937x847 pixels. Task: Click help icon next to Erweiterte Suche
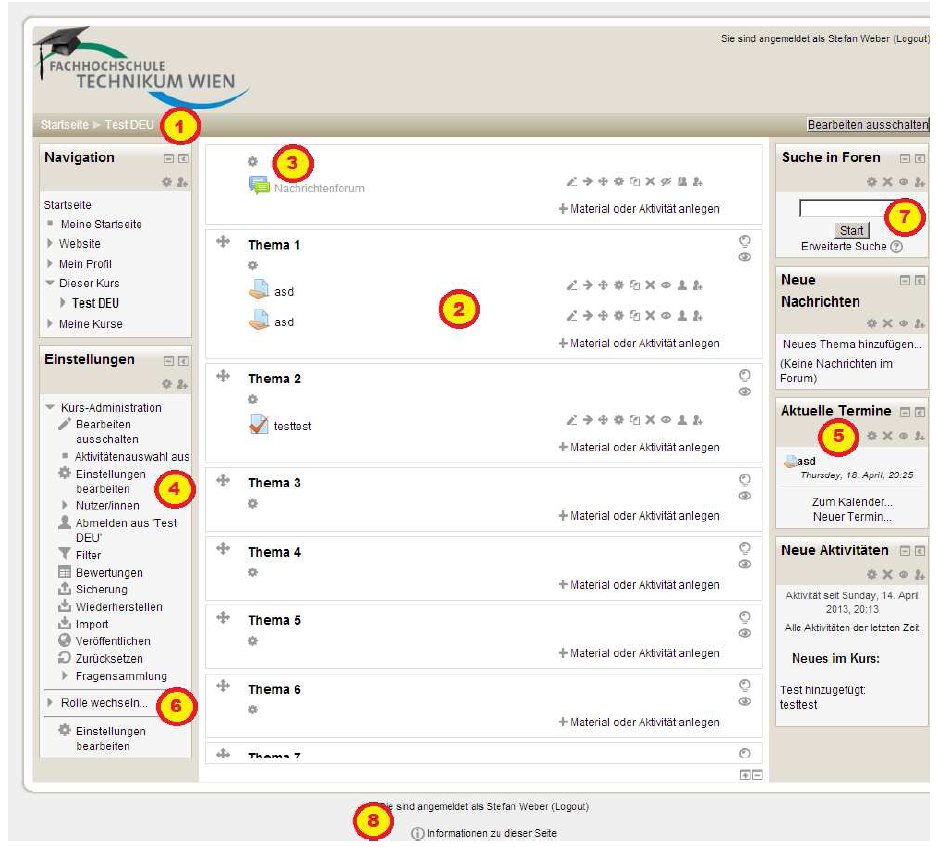point(896,247)
